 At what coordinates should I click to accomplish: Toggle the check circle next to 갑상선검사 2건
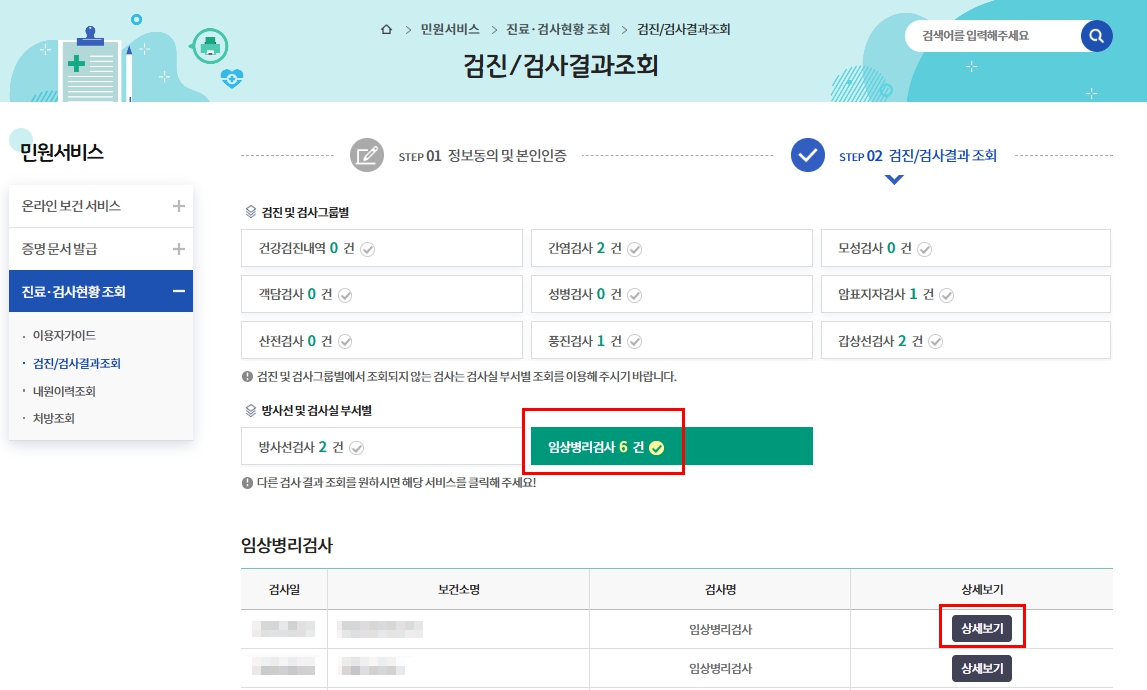(x=936, y=340)
